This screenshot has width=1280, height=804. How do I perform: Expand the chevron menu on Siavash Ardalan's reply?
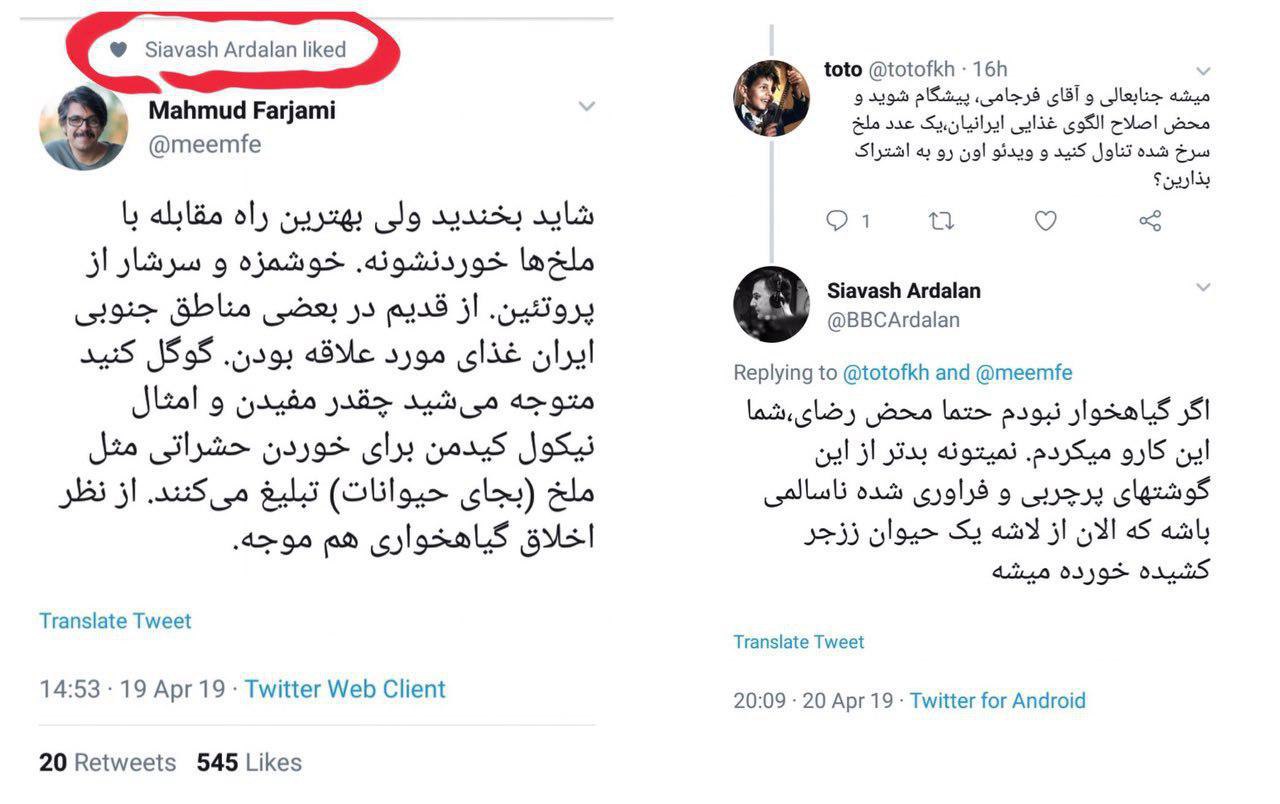pyautogui.click(x=1204, y=288)
